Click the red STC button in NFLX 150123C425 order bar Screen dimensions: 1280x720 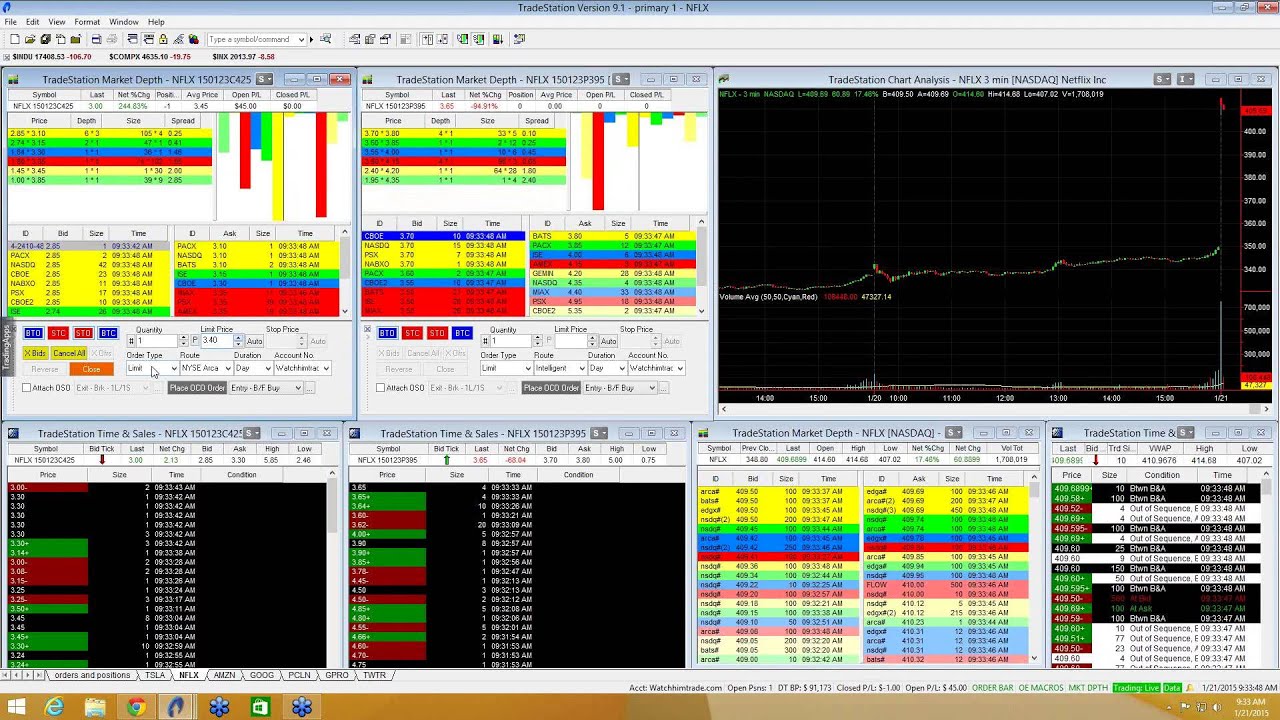[x=58, y=333]
